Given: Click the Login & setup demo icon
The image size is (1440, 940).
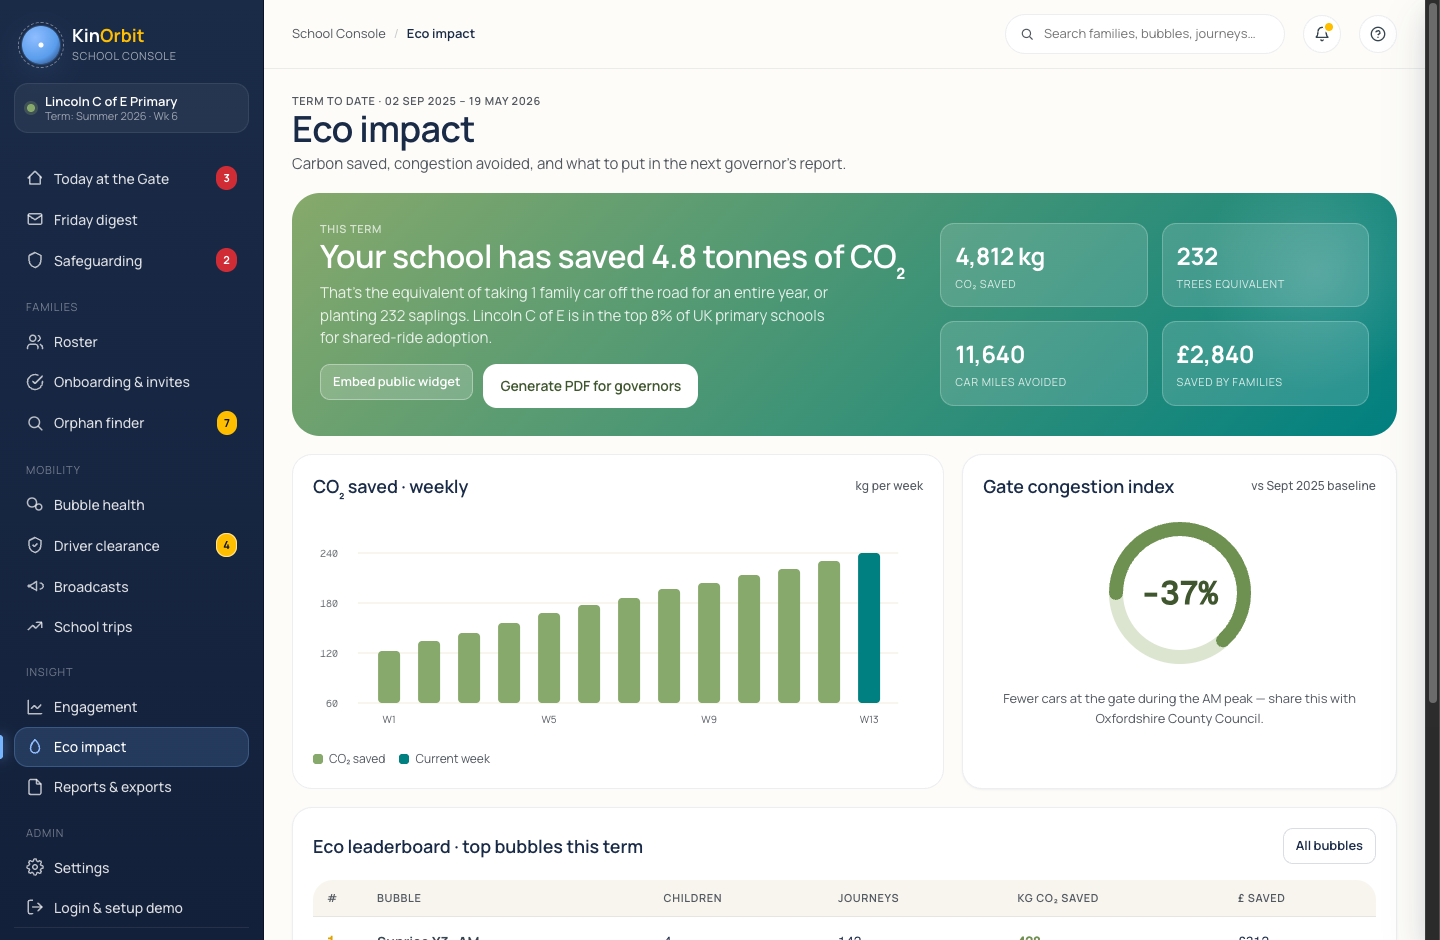Looking at the screenshot, I should pyautogui.click(x=35, y=907).
